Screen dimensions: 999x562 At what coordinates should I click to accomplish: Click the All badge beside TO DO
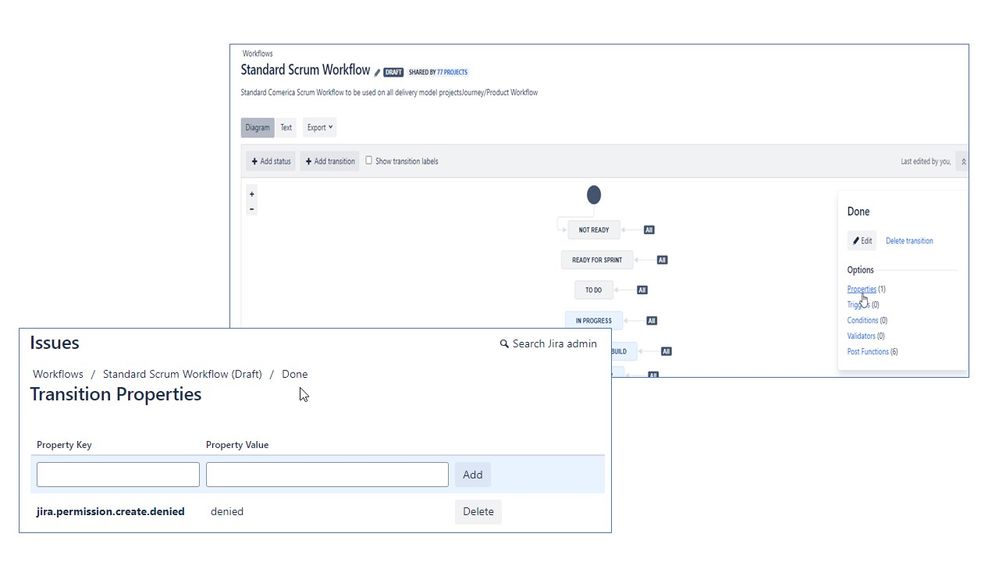642,290
